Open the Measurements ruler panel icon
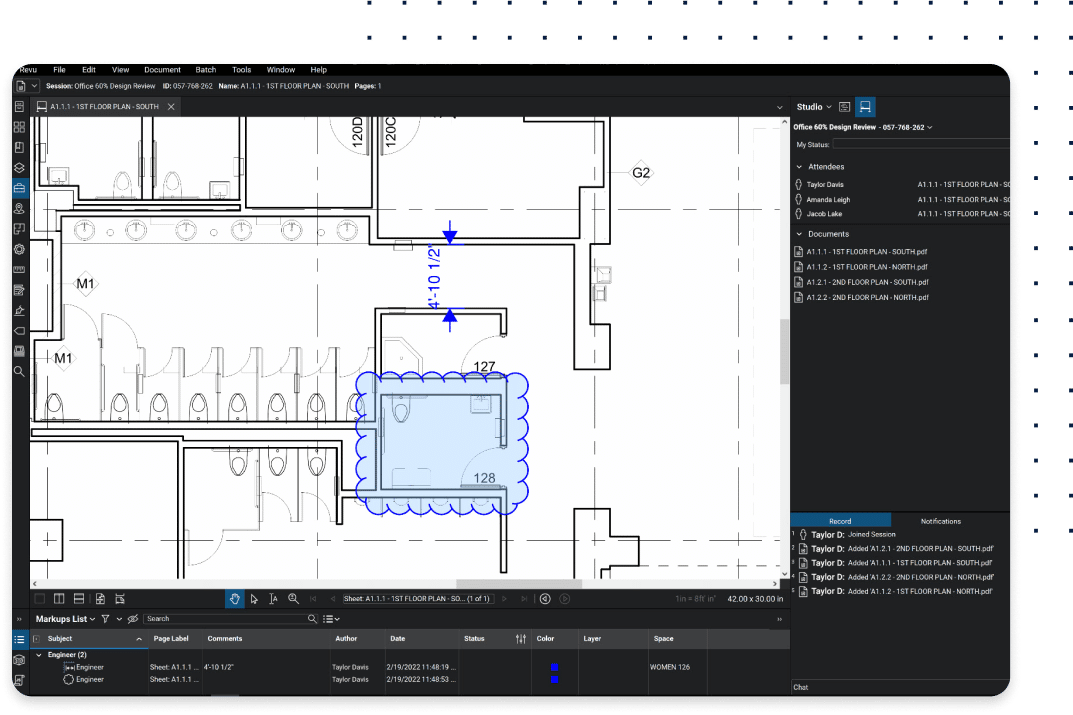Screen dimensions: 1073x715 click(19, 270)
